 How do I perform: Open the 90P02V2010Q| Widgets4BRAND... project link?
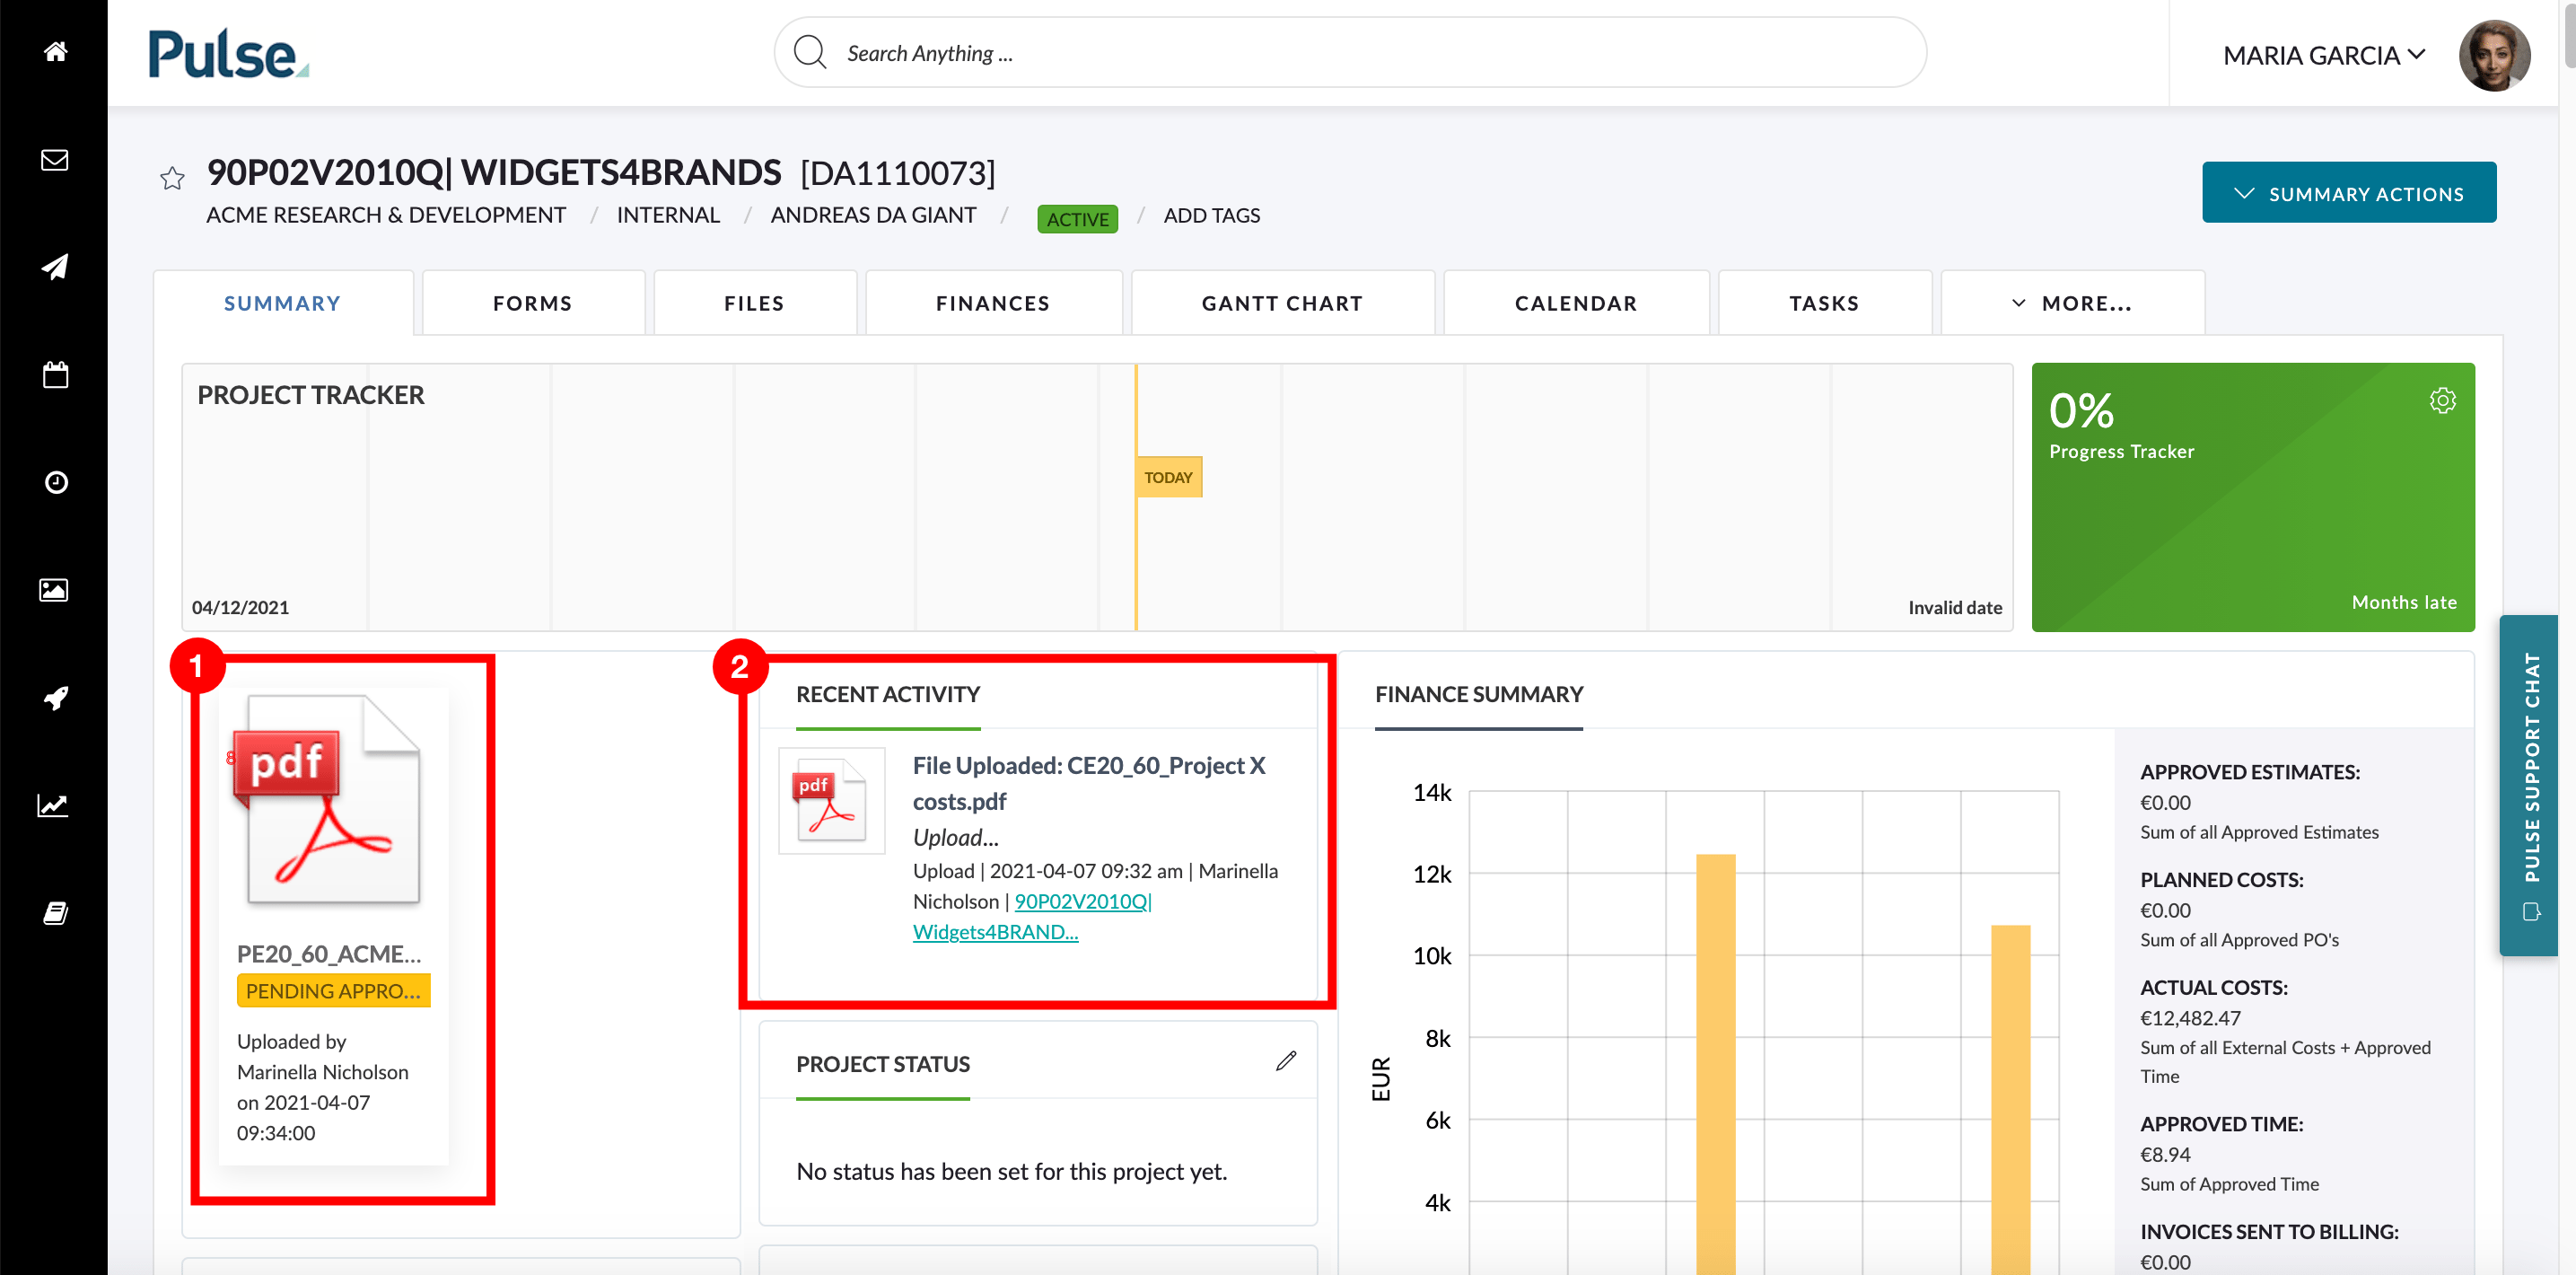pos(1032,916)
